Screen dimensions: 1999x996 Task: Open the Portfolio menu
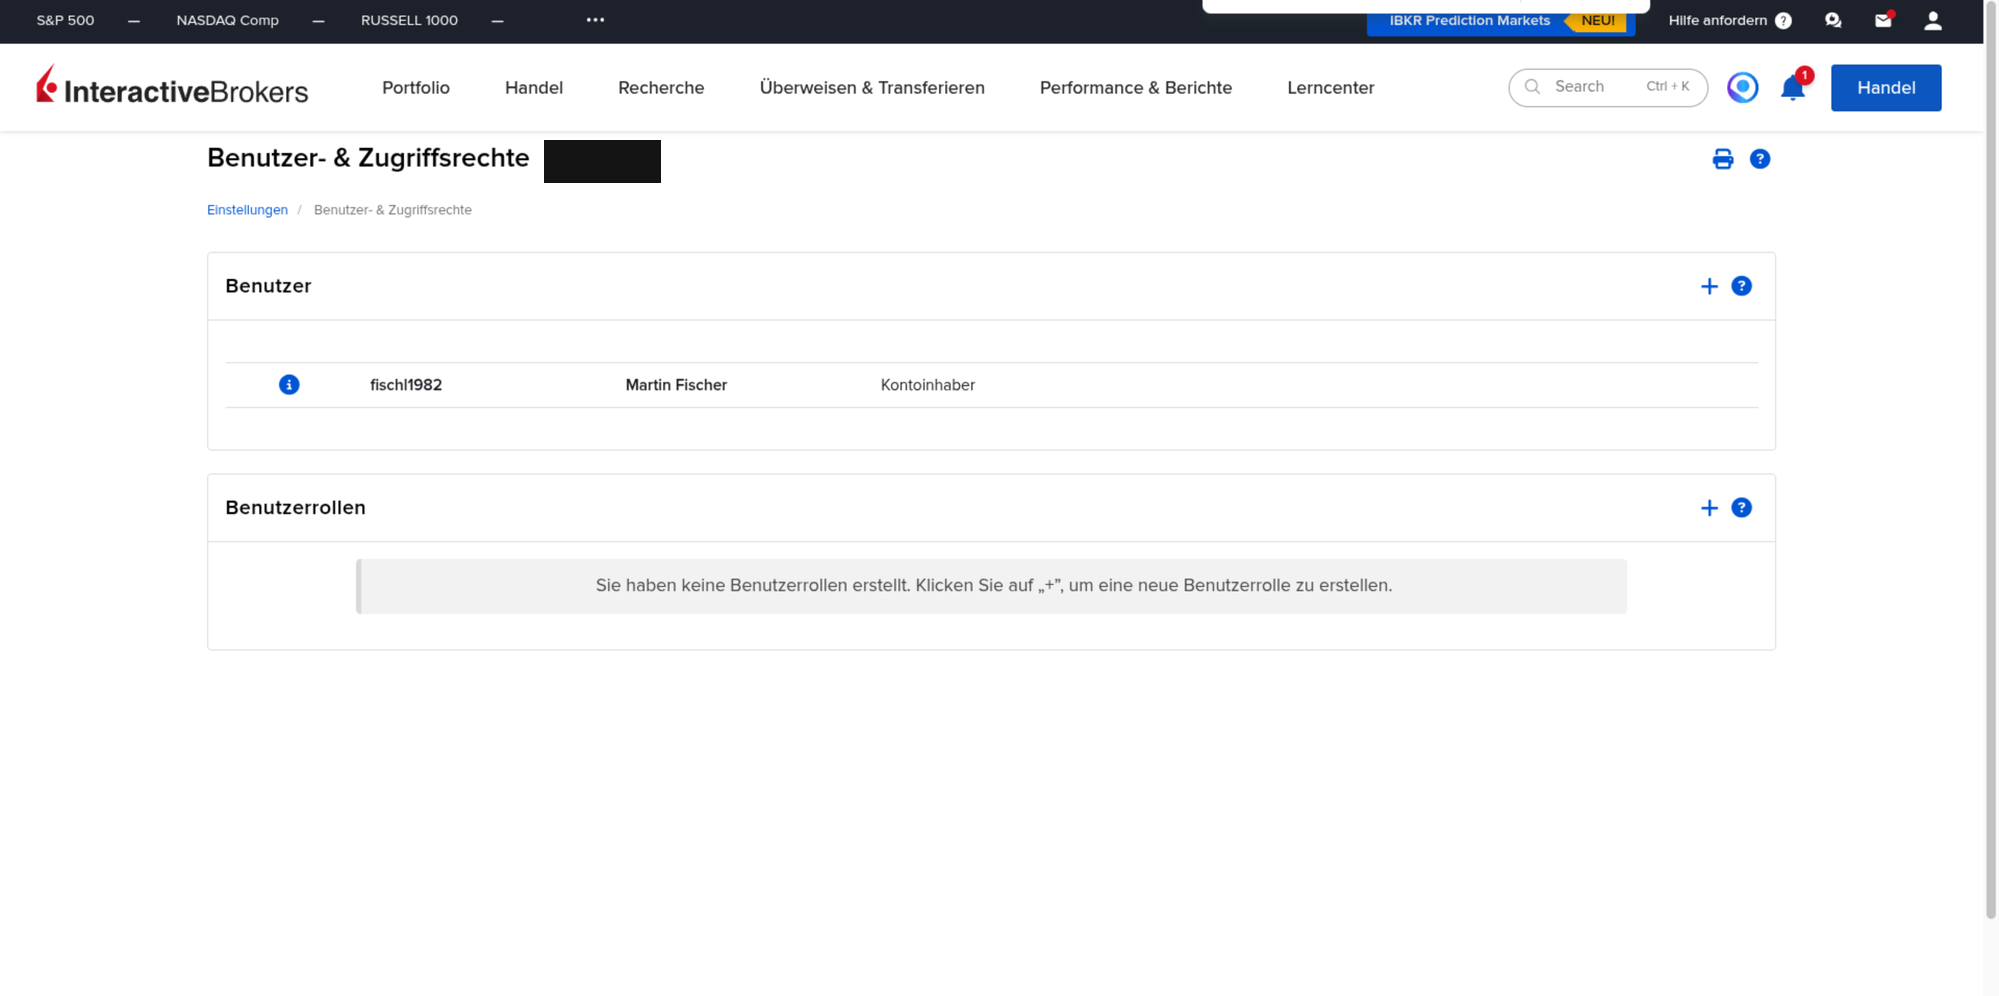[x=416, y=88]
